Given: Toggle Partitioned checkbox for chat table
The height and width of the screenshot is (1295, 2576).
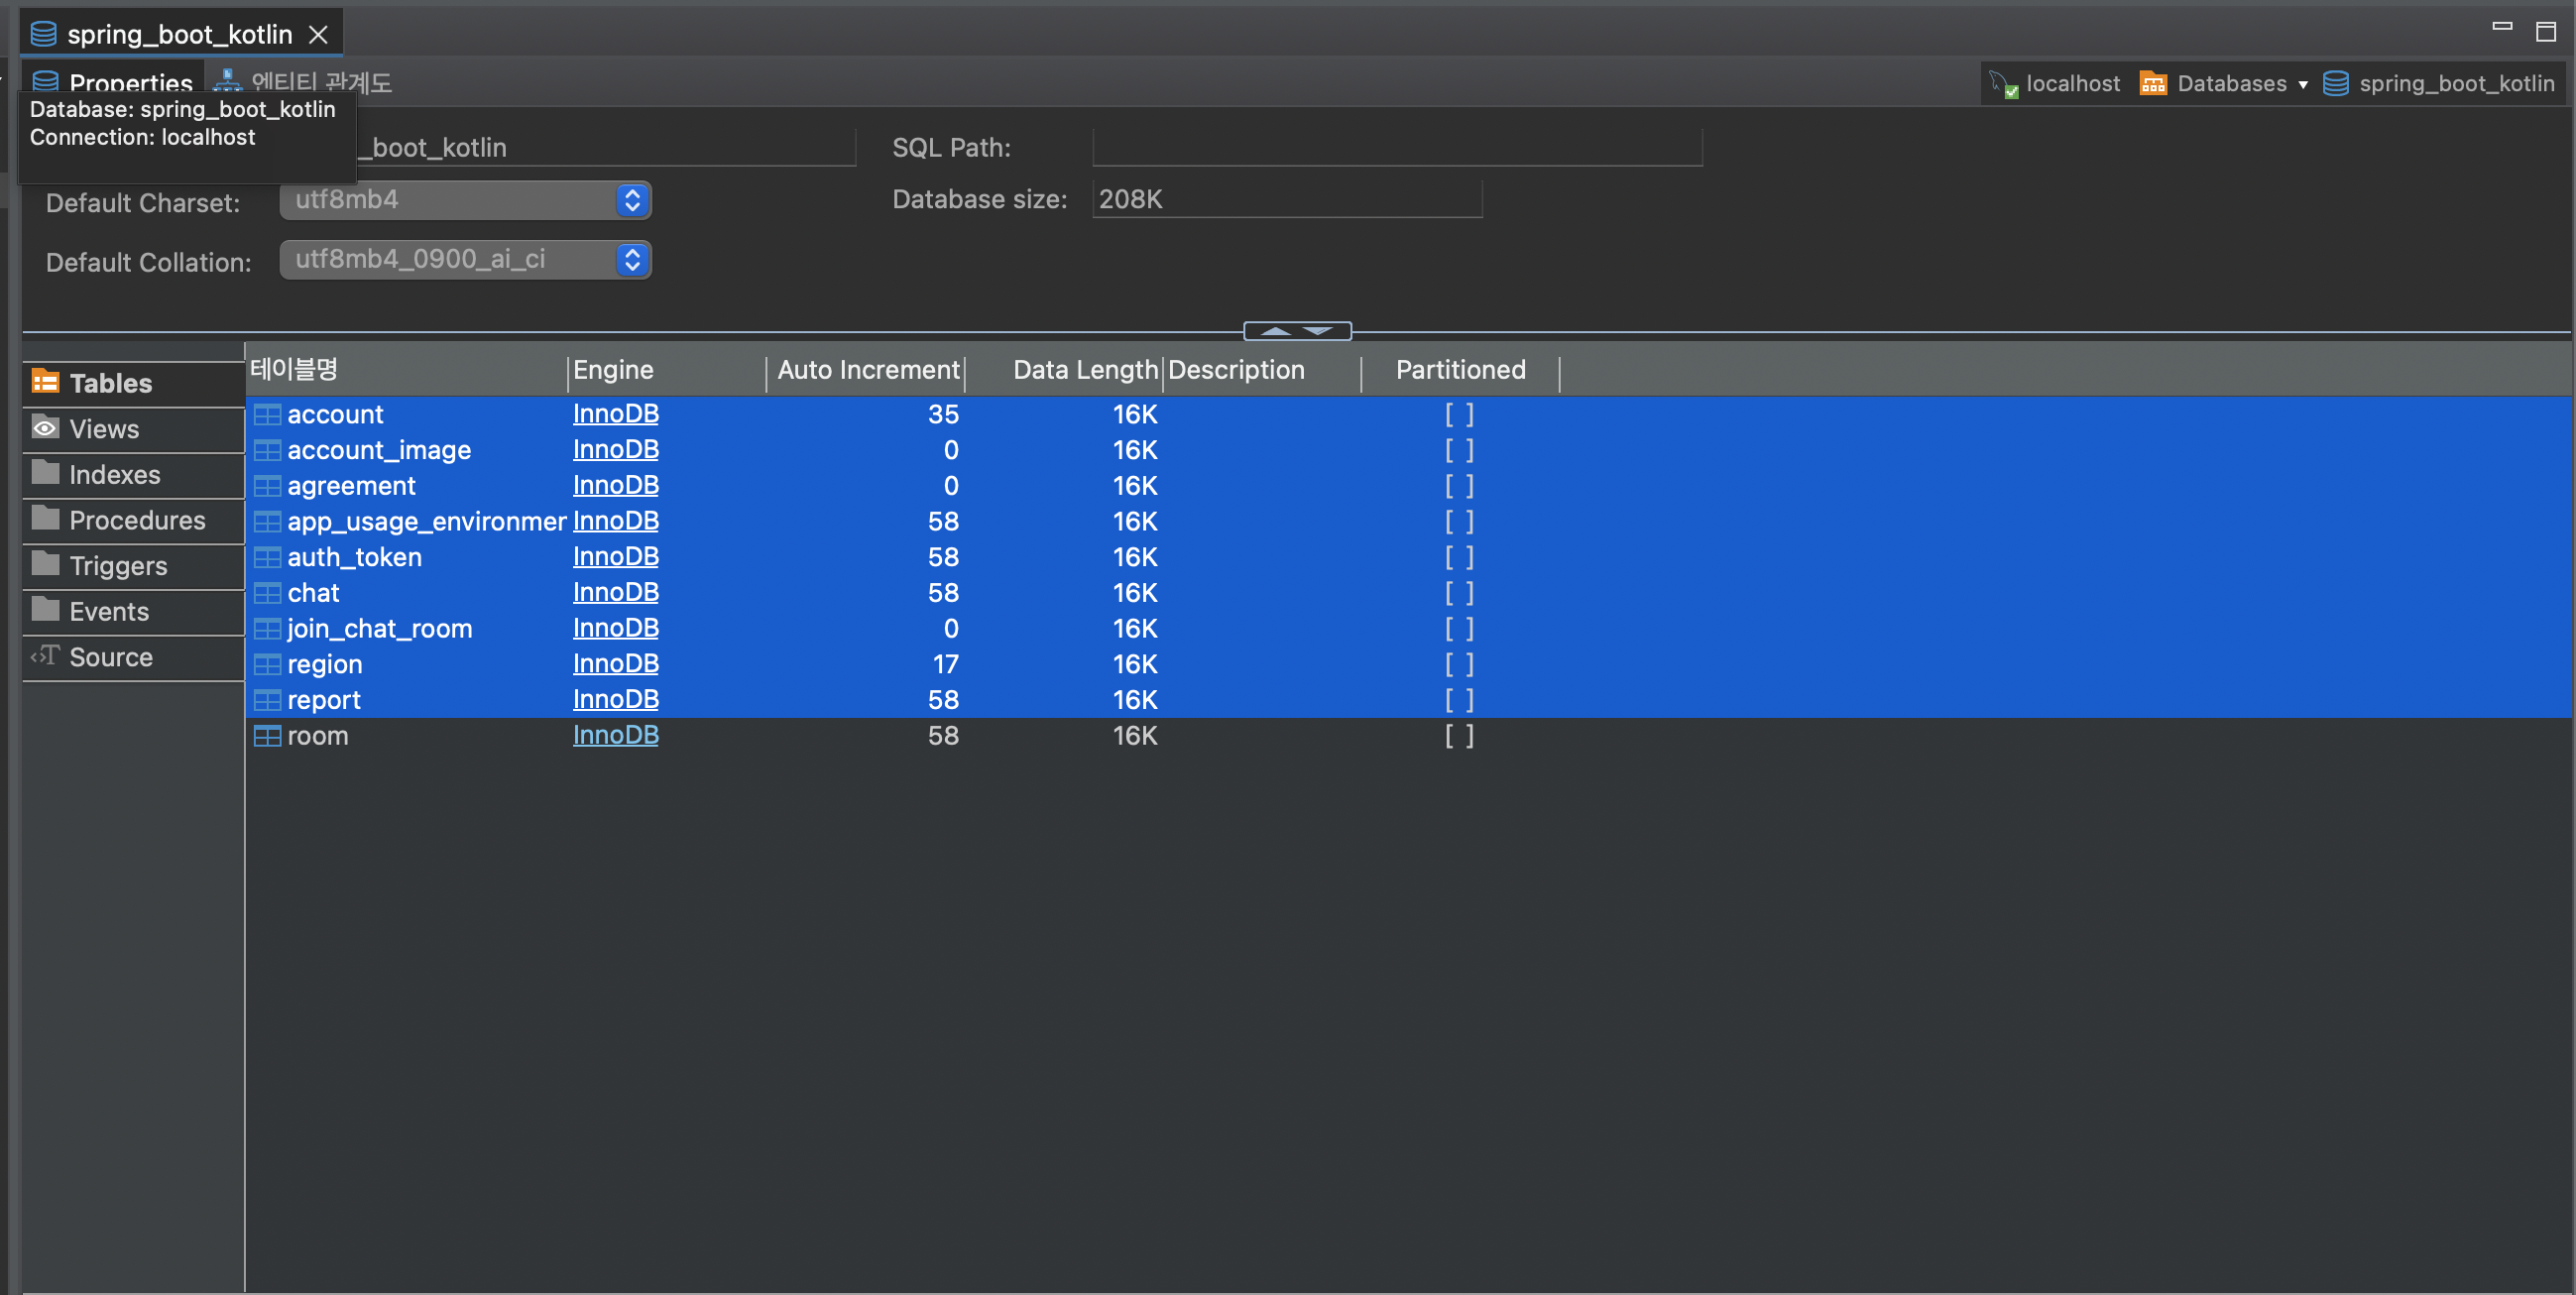Looking at the screenshot, I should point(1459,592).
